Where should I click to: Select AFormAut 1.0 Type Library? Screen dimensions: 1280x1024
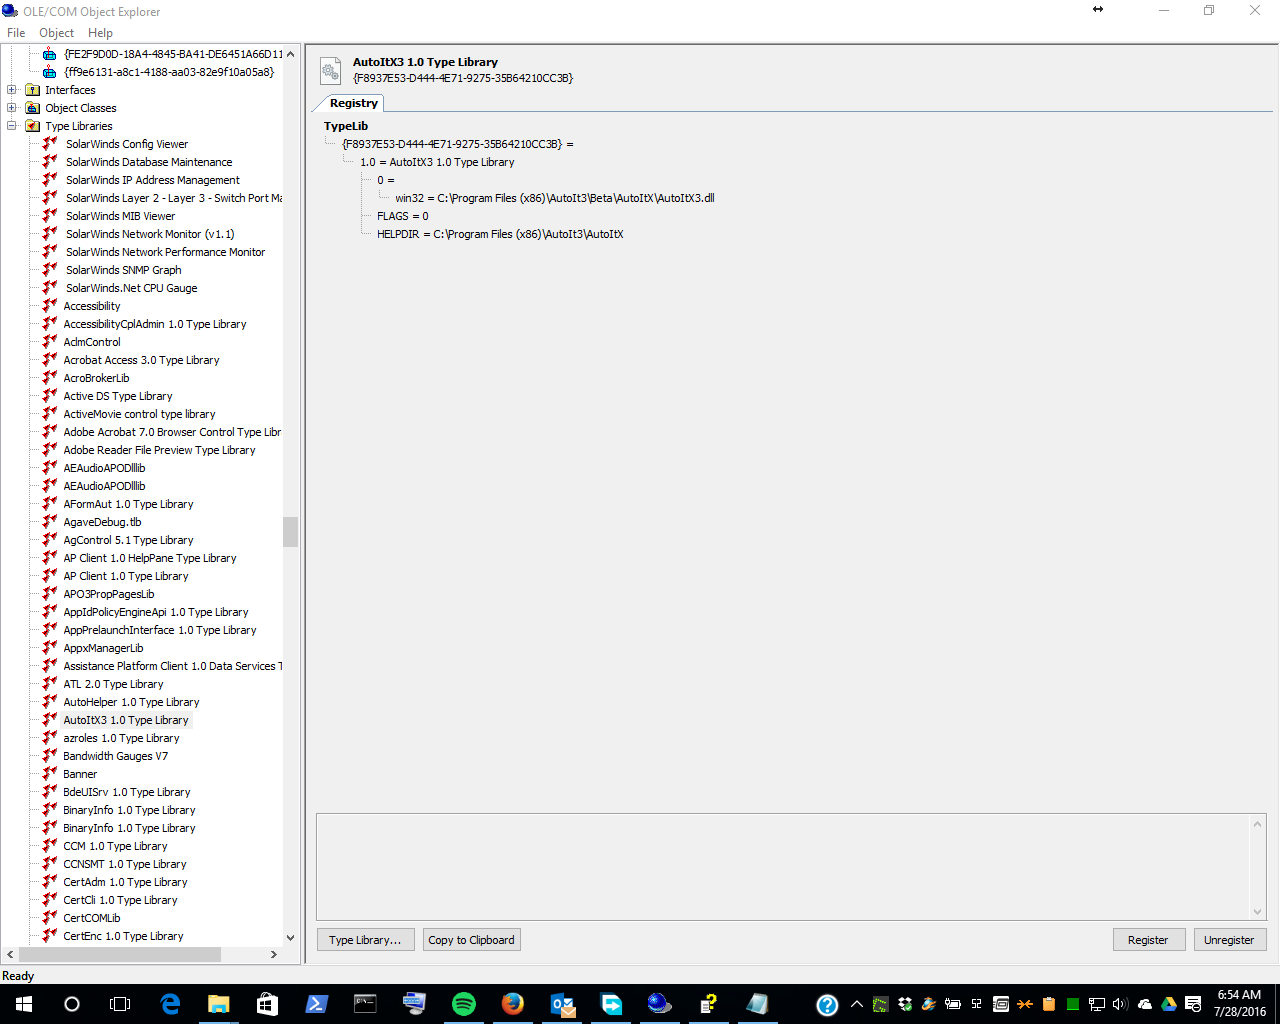pos(128,504)
